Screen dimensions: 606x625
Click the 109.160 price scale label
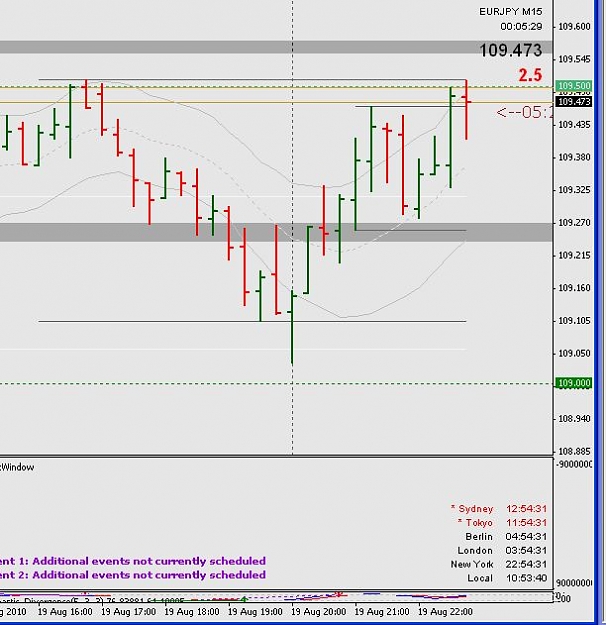click(x=574, y=288)
